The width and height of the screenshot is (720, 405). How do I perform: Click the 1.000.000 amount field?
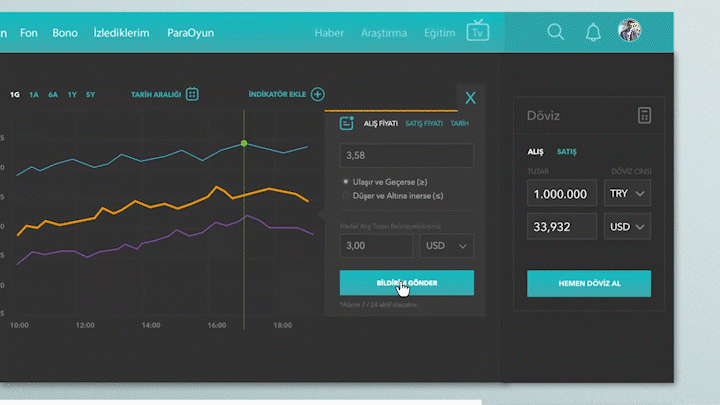tap(562, 194)
